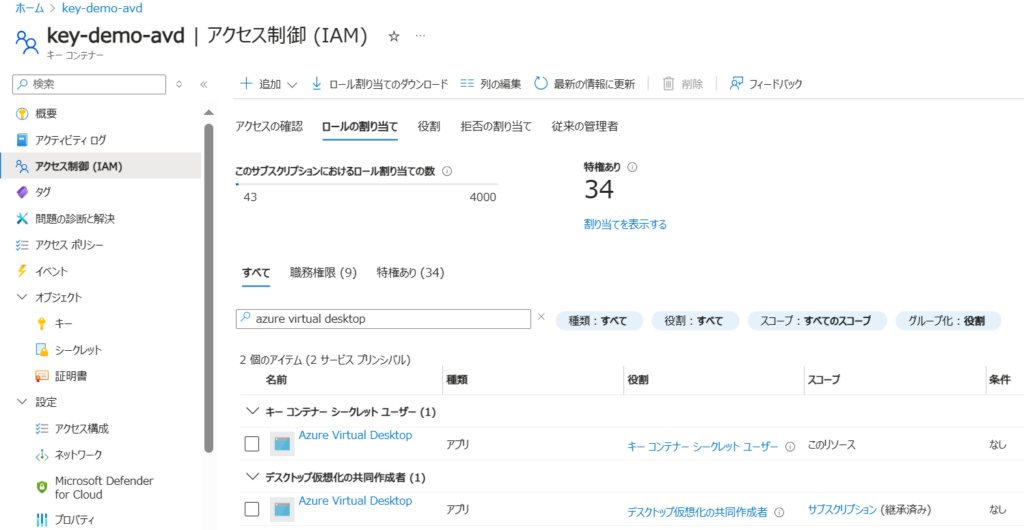Image resolution: width=1024 pixels, height=530 pixels.
Task: Click info icon beside ロール割り当ての数
Action: [447, 171]
